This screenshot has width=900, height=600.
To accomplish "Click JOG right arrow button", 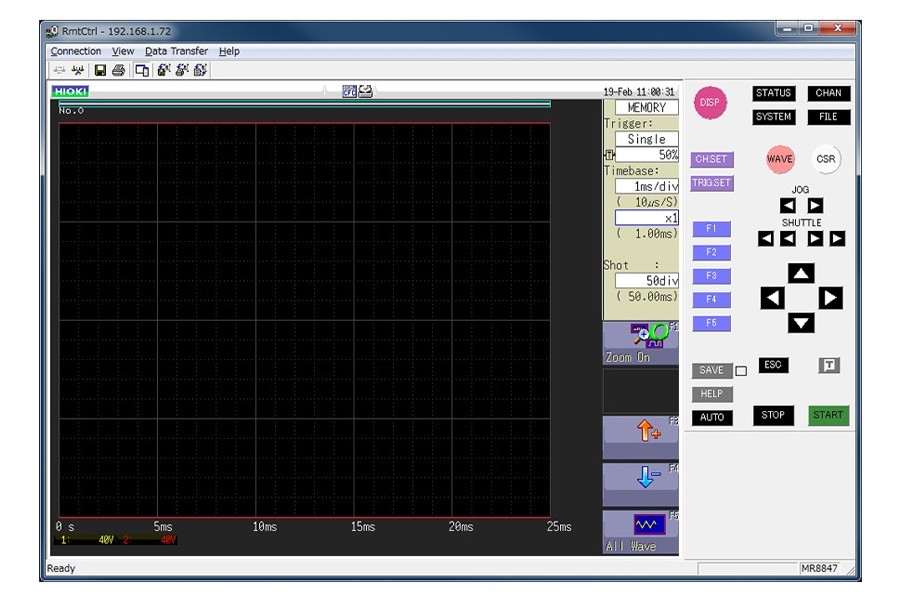I will [815, 205].
